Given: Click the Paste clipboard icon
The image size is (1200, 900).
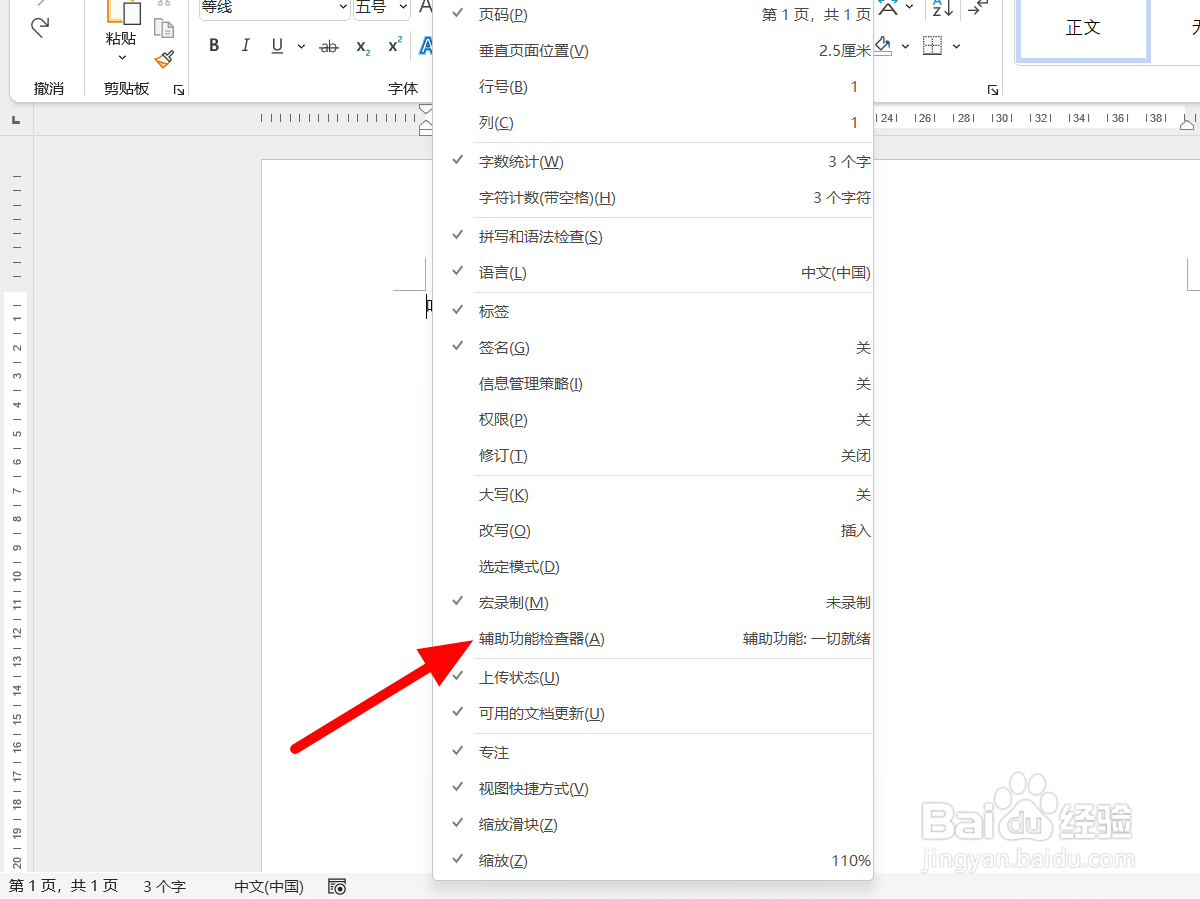Looking at the screenshot, I should 123,11.
